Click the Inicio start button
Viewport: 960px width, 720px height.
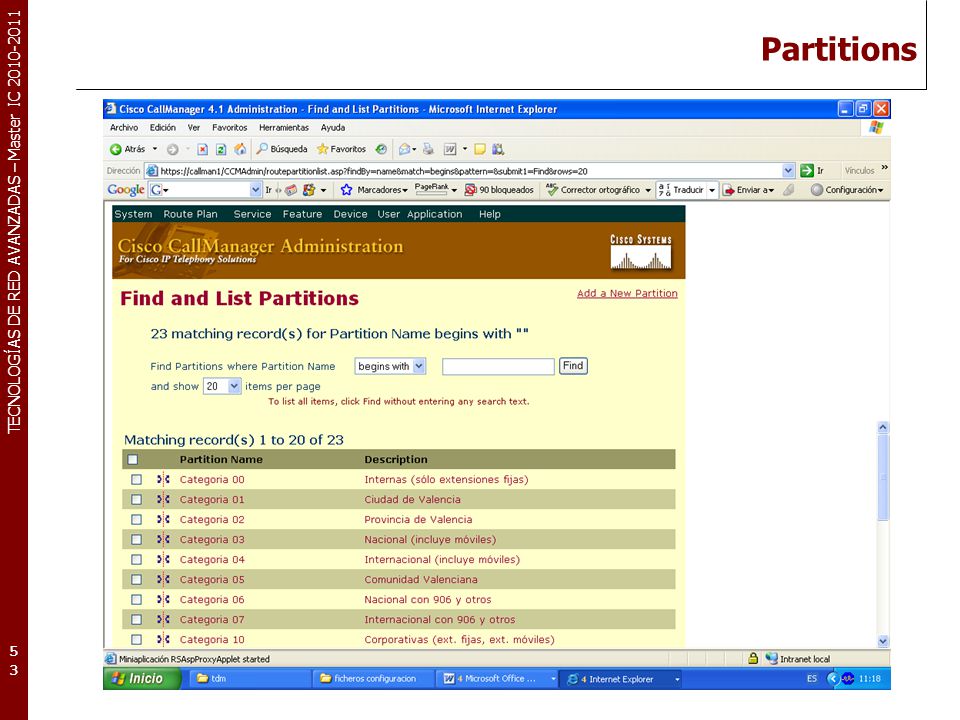tap(141, 678)
